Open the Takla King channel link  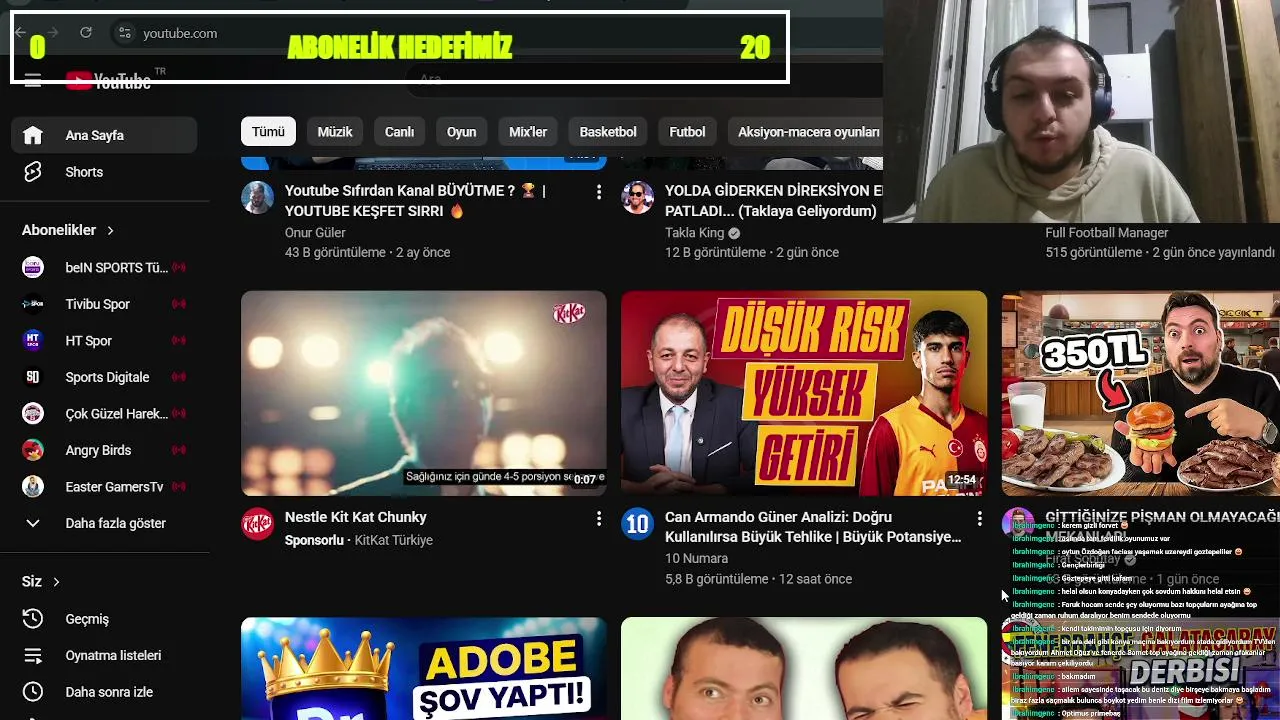pos(694,233)
